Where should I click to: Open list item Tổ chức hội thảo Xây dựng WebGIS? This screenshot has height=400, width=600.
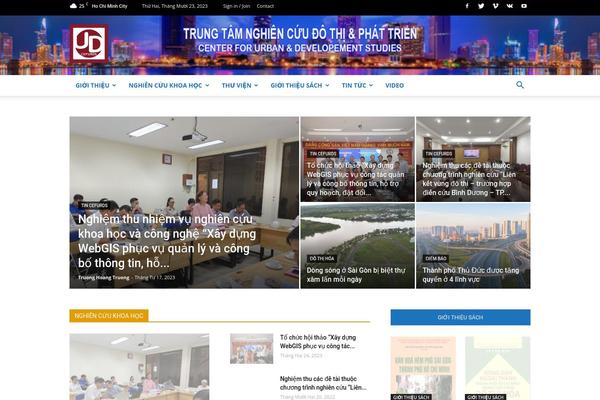tap(318, 341)
